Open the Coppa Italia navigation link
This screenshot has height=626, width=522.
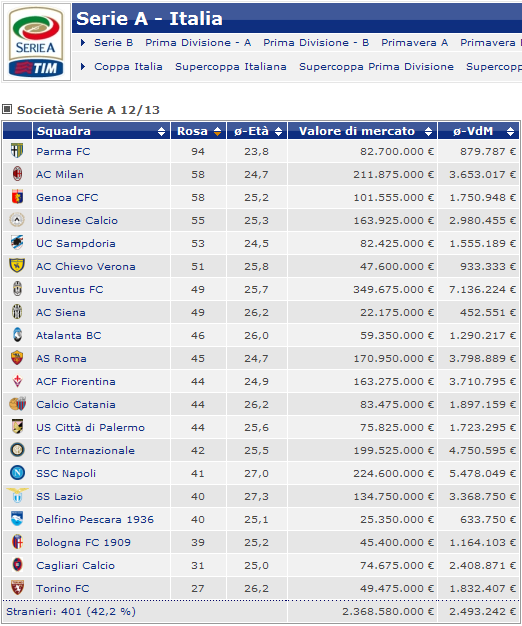click(128, 67)
